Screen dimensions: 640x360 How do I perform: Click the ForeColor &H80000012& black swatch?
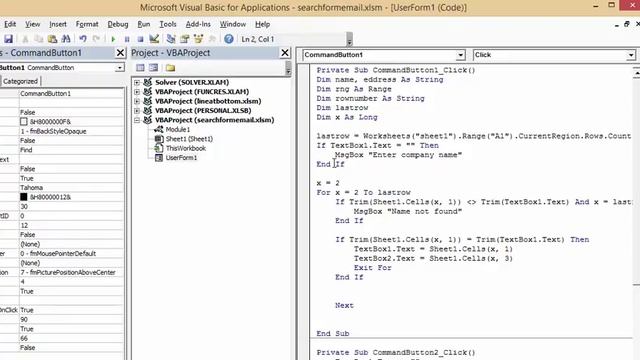24,197
